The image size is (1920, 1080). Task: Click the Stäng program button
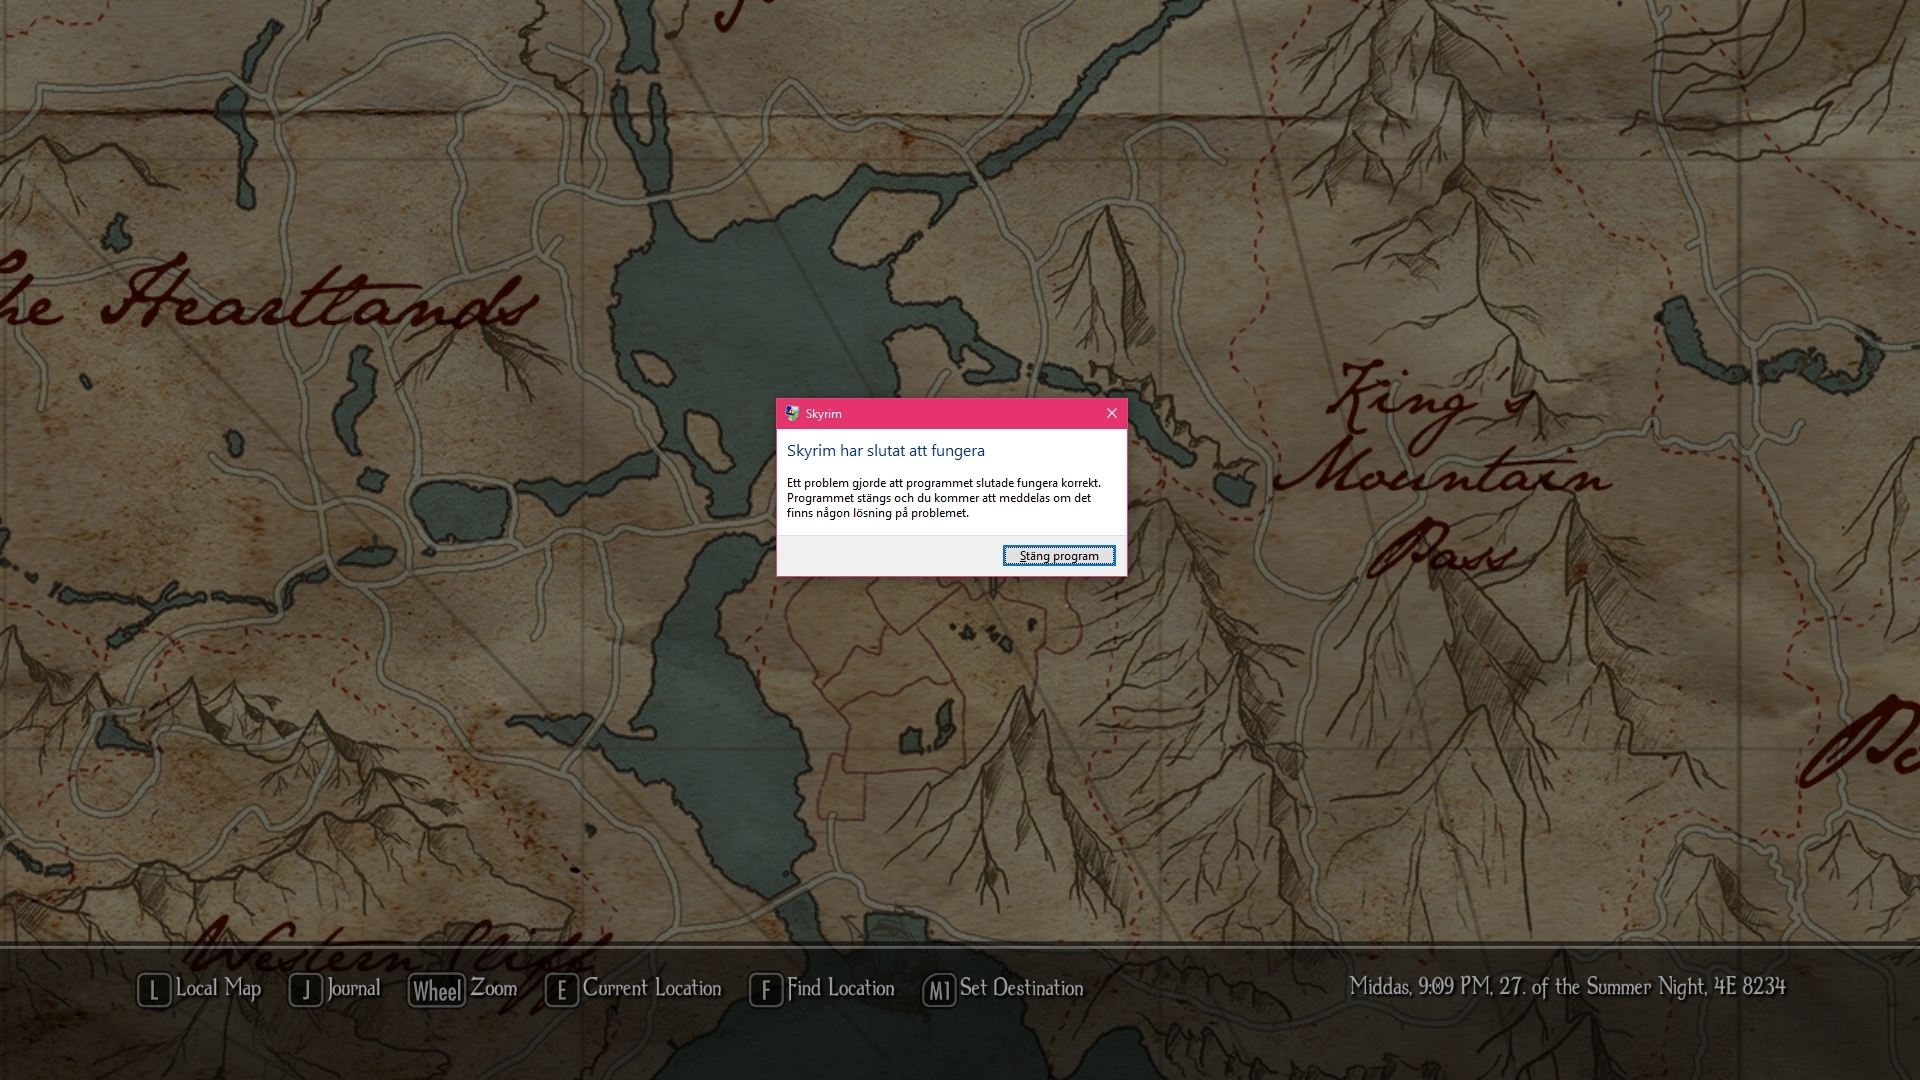[x=1058, y=556]
